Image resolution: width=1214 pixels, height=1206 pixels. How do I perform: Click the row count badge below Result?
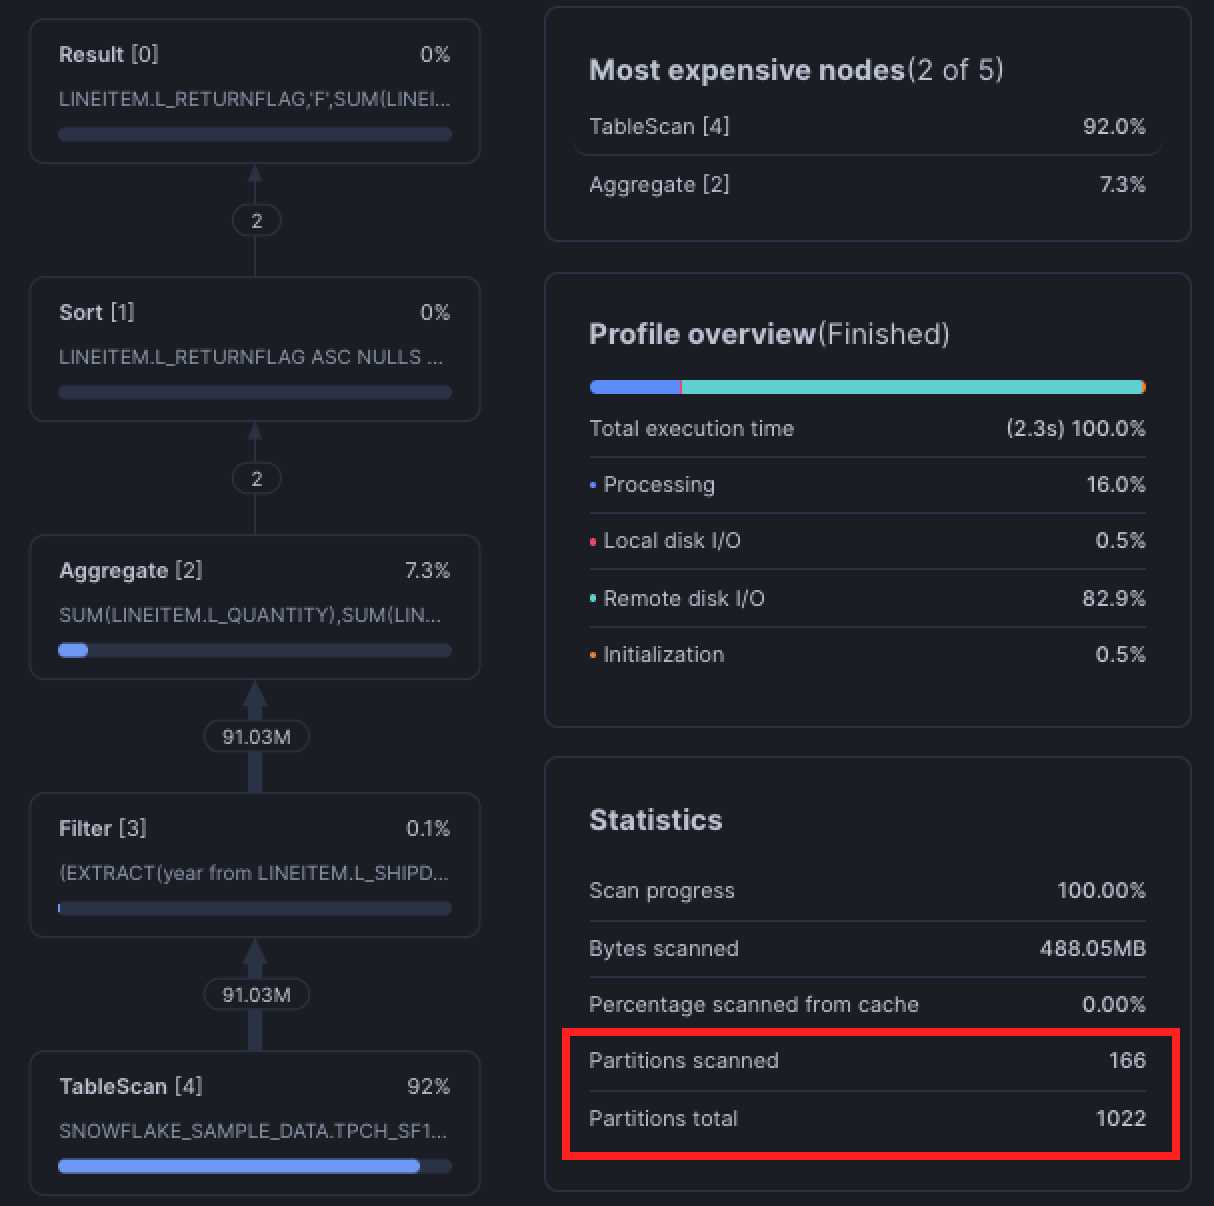[x=256, y=221]
